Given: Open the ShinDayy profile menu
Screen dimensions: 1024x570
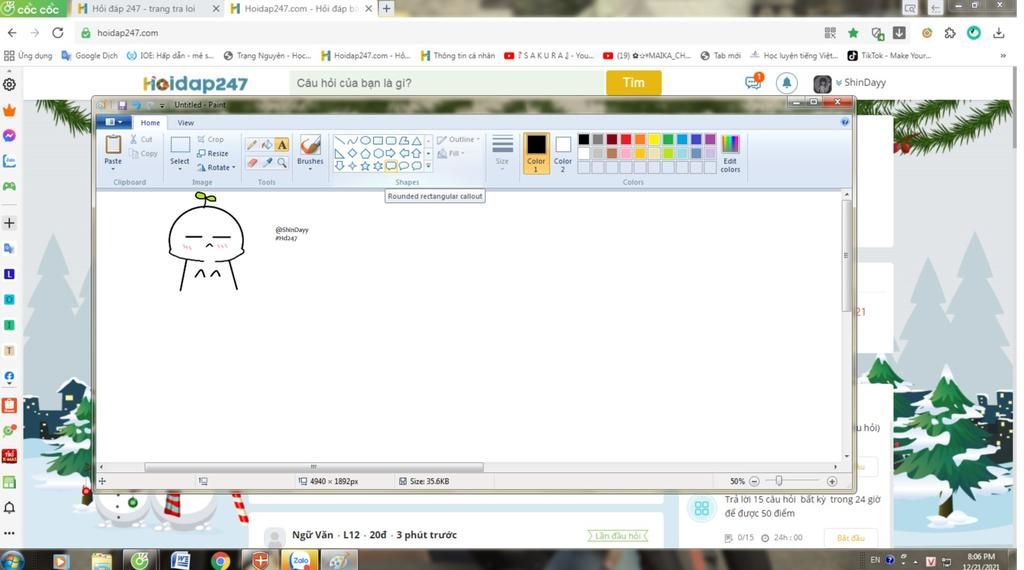Looking at the screenshot, I should tap(850, 83).
